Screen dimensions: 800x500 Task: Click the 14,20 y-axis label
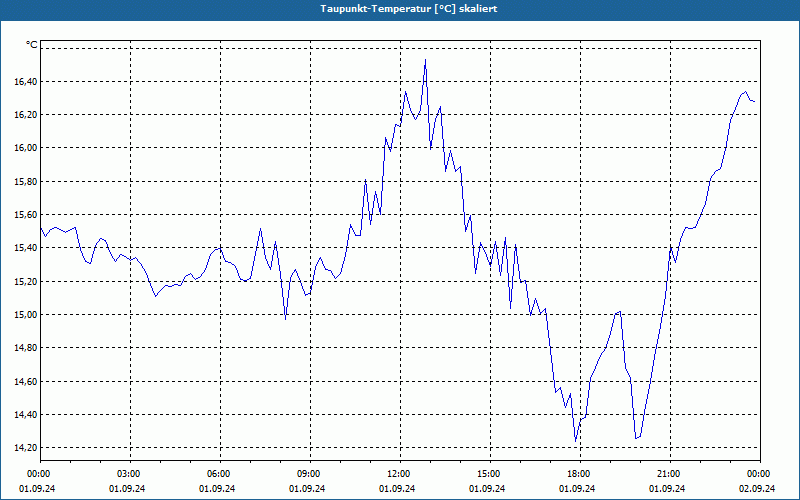click(25, 448)
